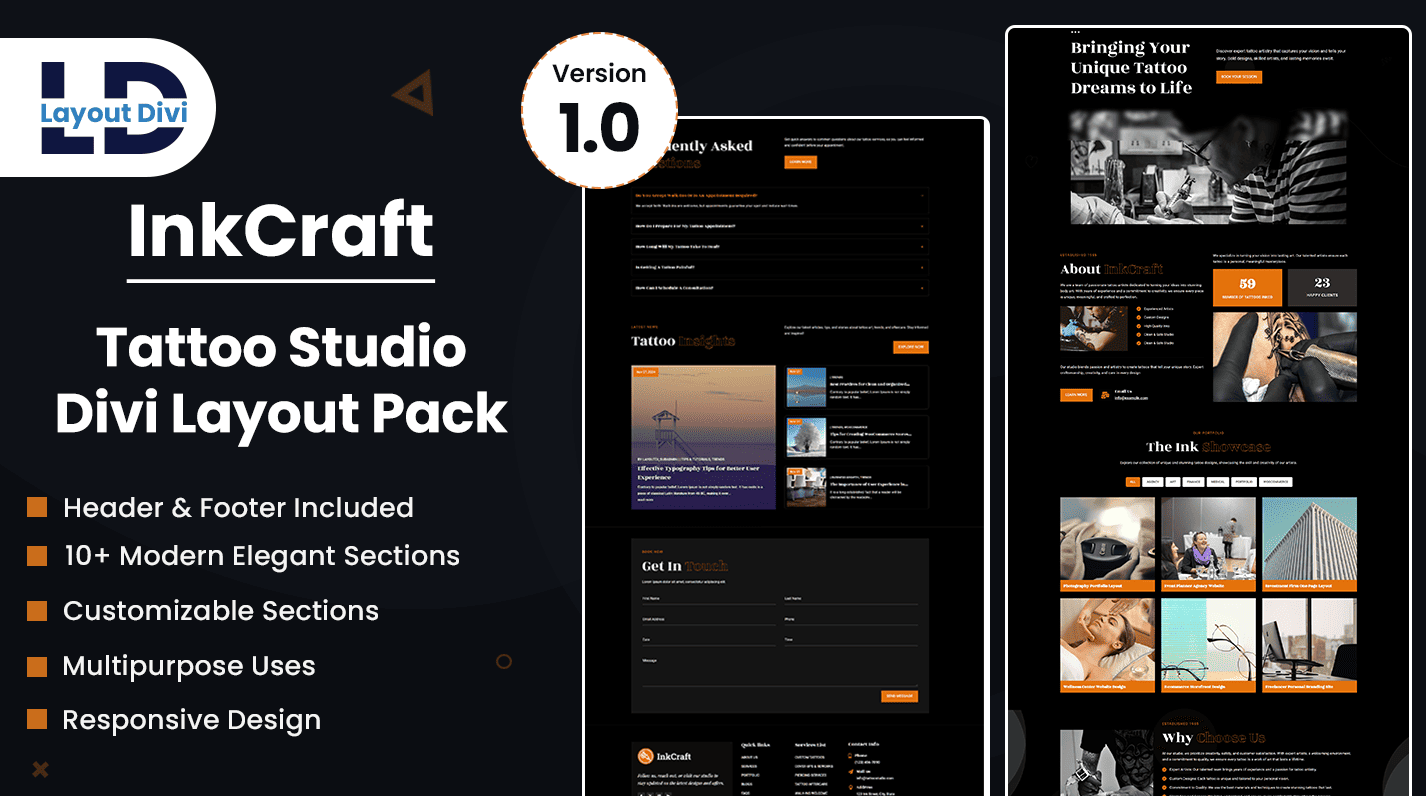Click the Phone input field in contact form
This screenshot has height=796, width=1426.
click(x=851, y=620)
